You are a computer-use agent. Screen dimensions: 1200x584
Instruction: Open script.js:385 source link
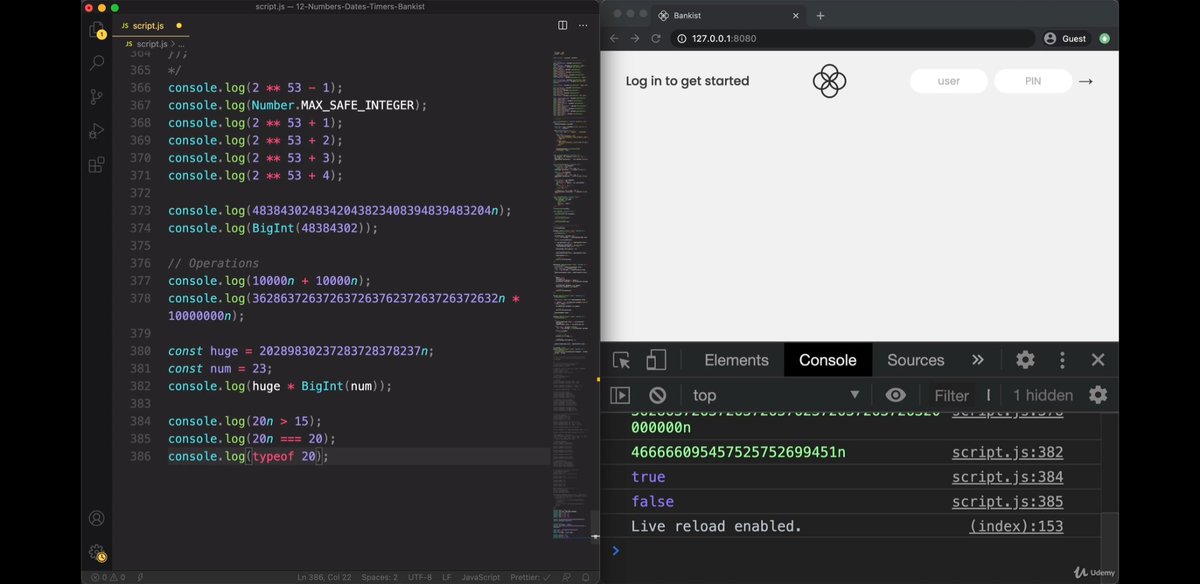[x=1007, y=501]
